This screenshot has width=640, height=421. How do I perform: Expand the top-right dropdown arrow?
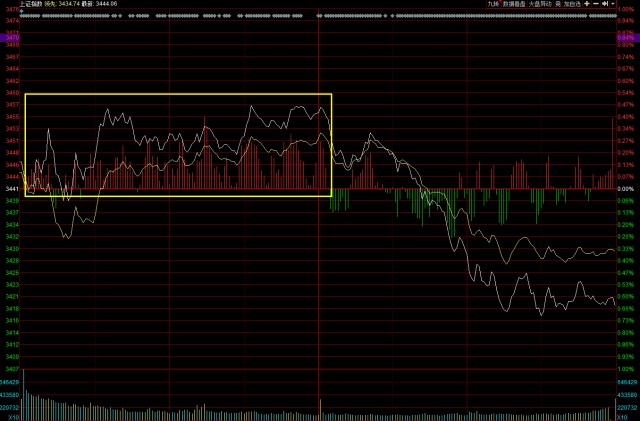(613, 4)
